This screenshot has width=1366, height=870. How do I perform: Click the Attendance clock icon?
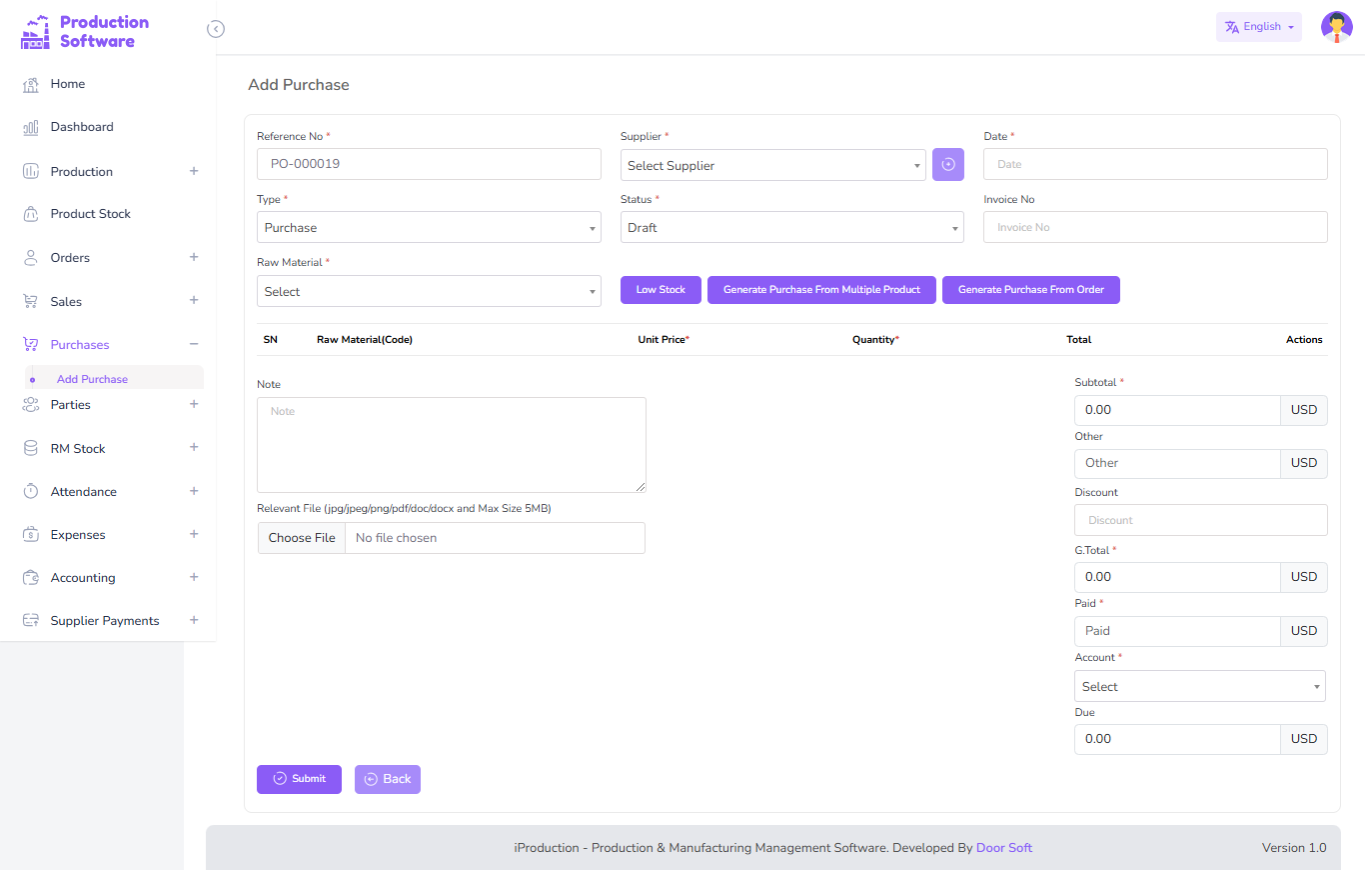(x=31, y=492)
